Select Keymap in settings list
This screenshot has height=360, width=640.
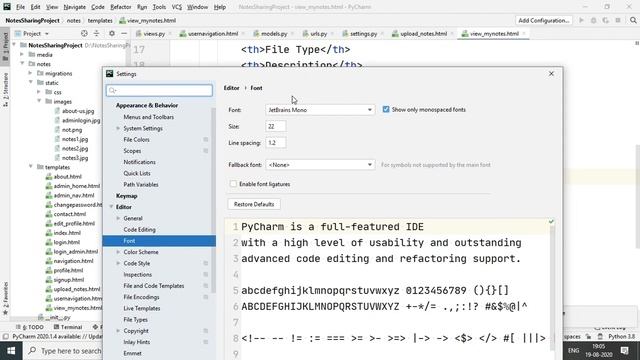tap(127, 196)
